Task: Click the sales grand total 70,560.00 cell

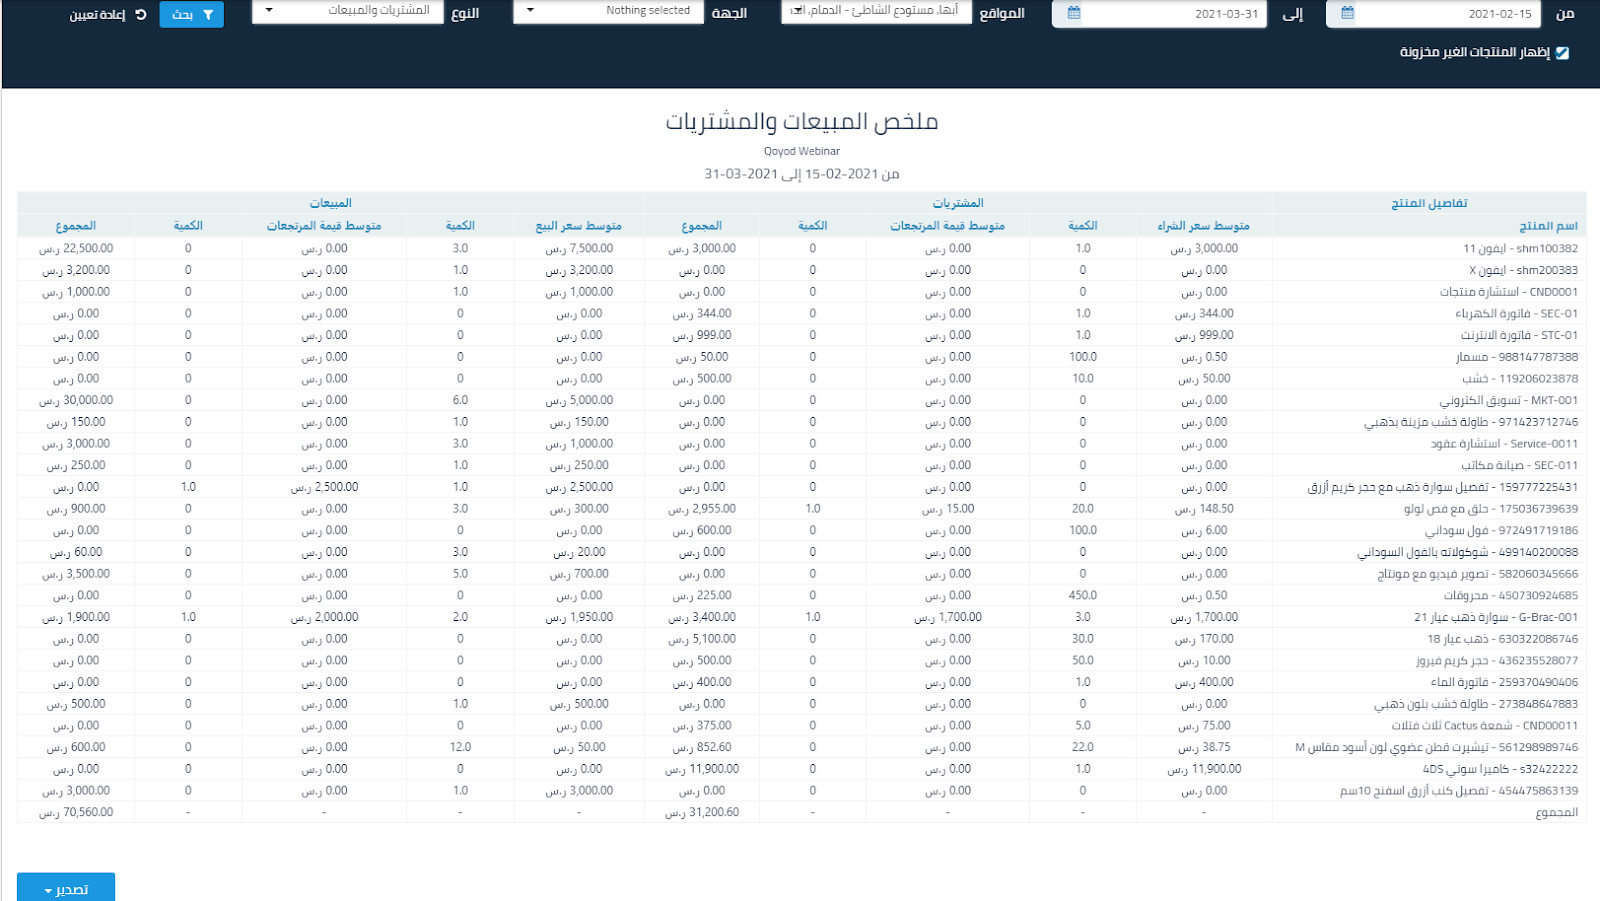Action: click(x=76, y=812)
